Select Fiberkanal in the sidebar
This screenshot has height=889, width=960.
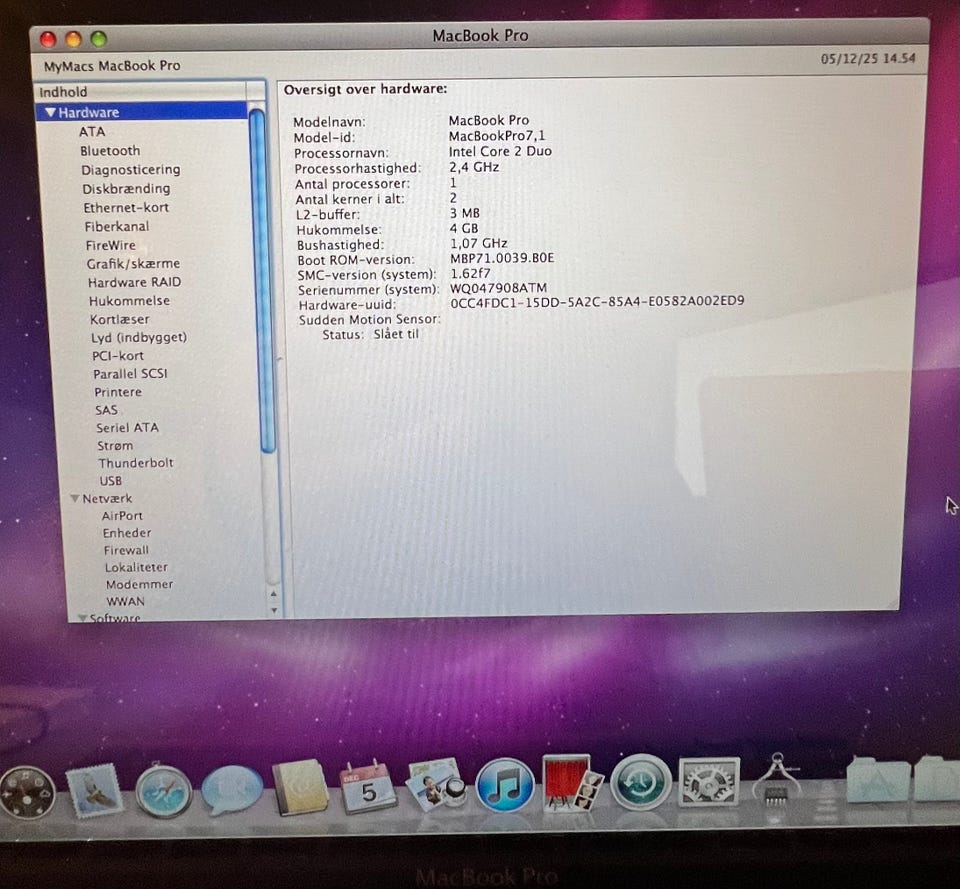117,227
